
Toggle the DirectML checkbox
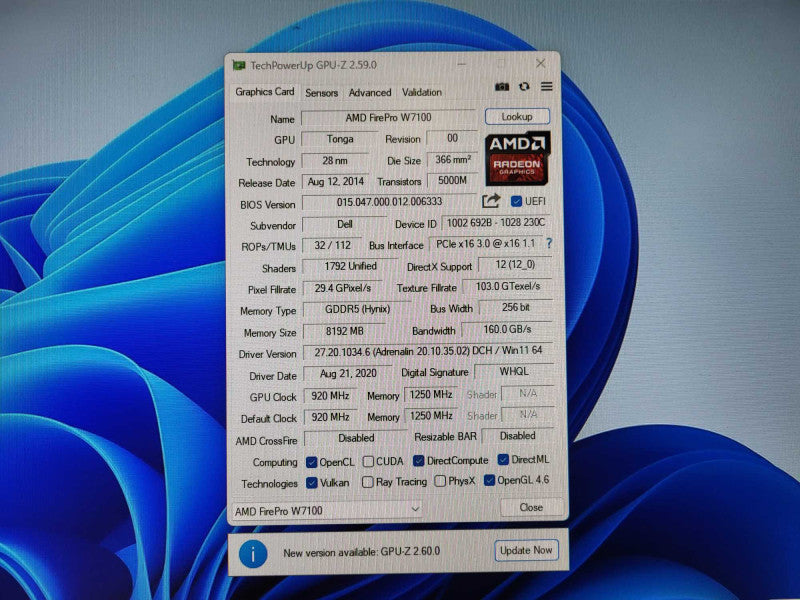point(503,460)
